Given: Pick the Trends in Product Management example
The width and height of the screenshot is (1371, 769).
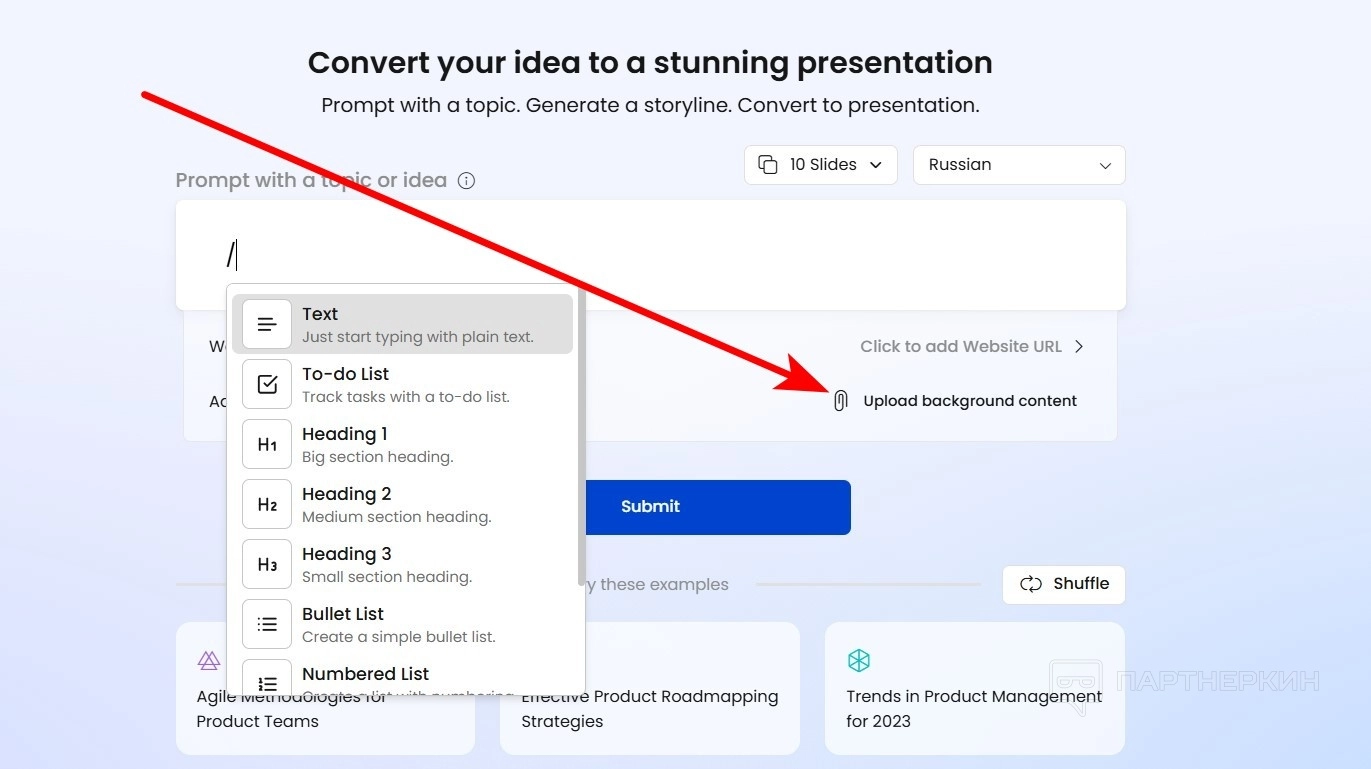Looking at the screenshot, I should click(x=975, y=688).
